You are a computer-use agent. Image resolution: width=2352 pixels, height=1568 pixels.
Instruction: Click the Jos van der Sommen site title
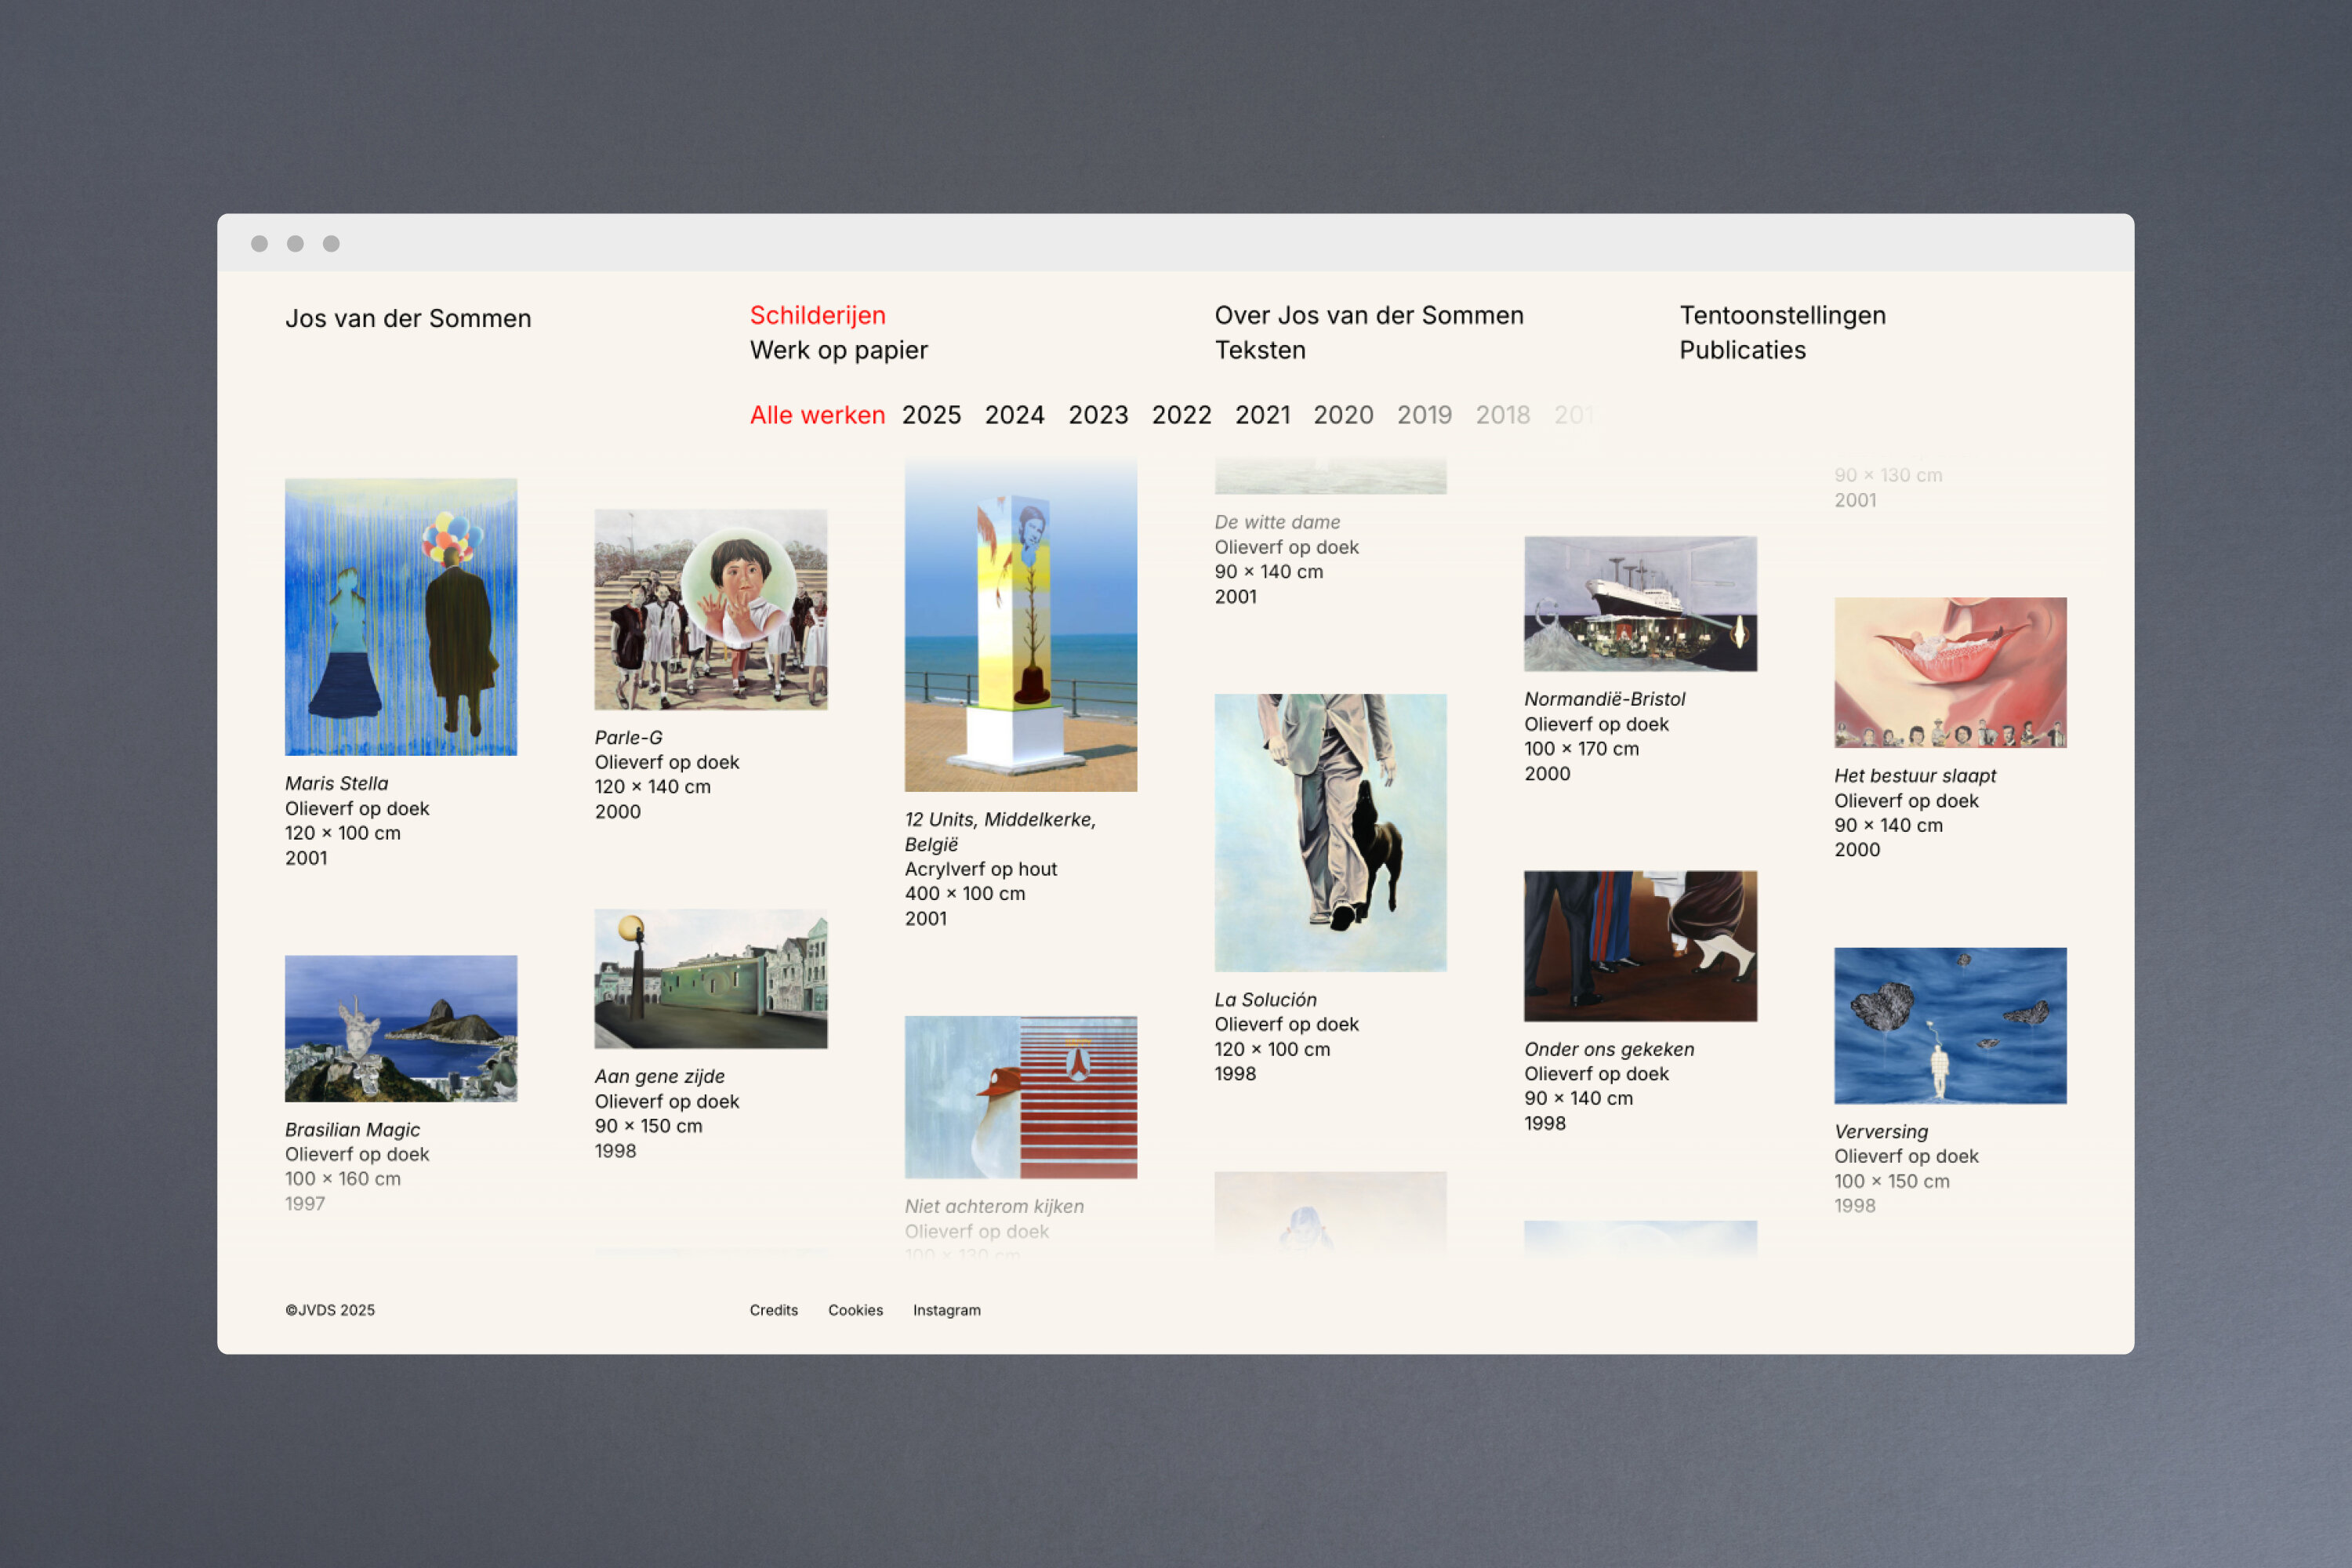[408, 318]
